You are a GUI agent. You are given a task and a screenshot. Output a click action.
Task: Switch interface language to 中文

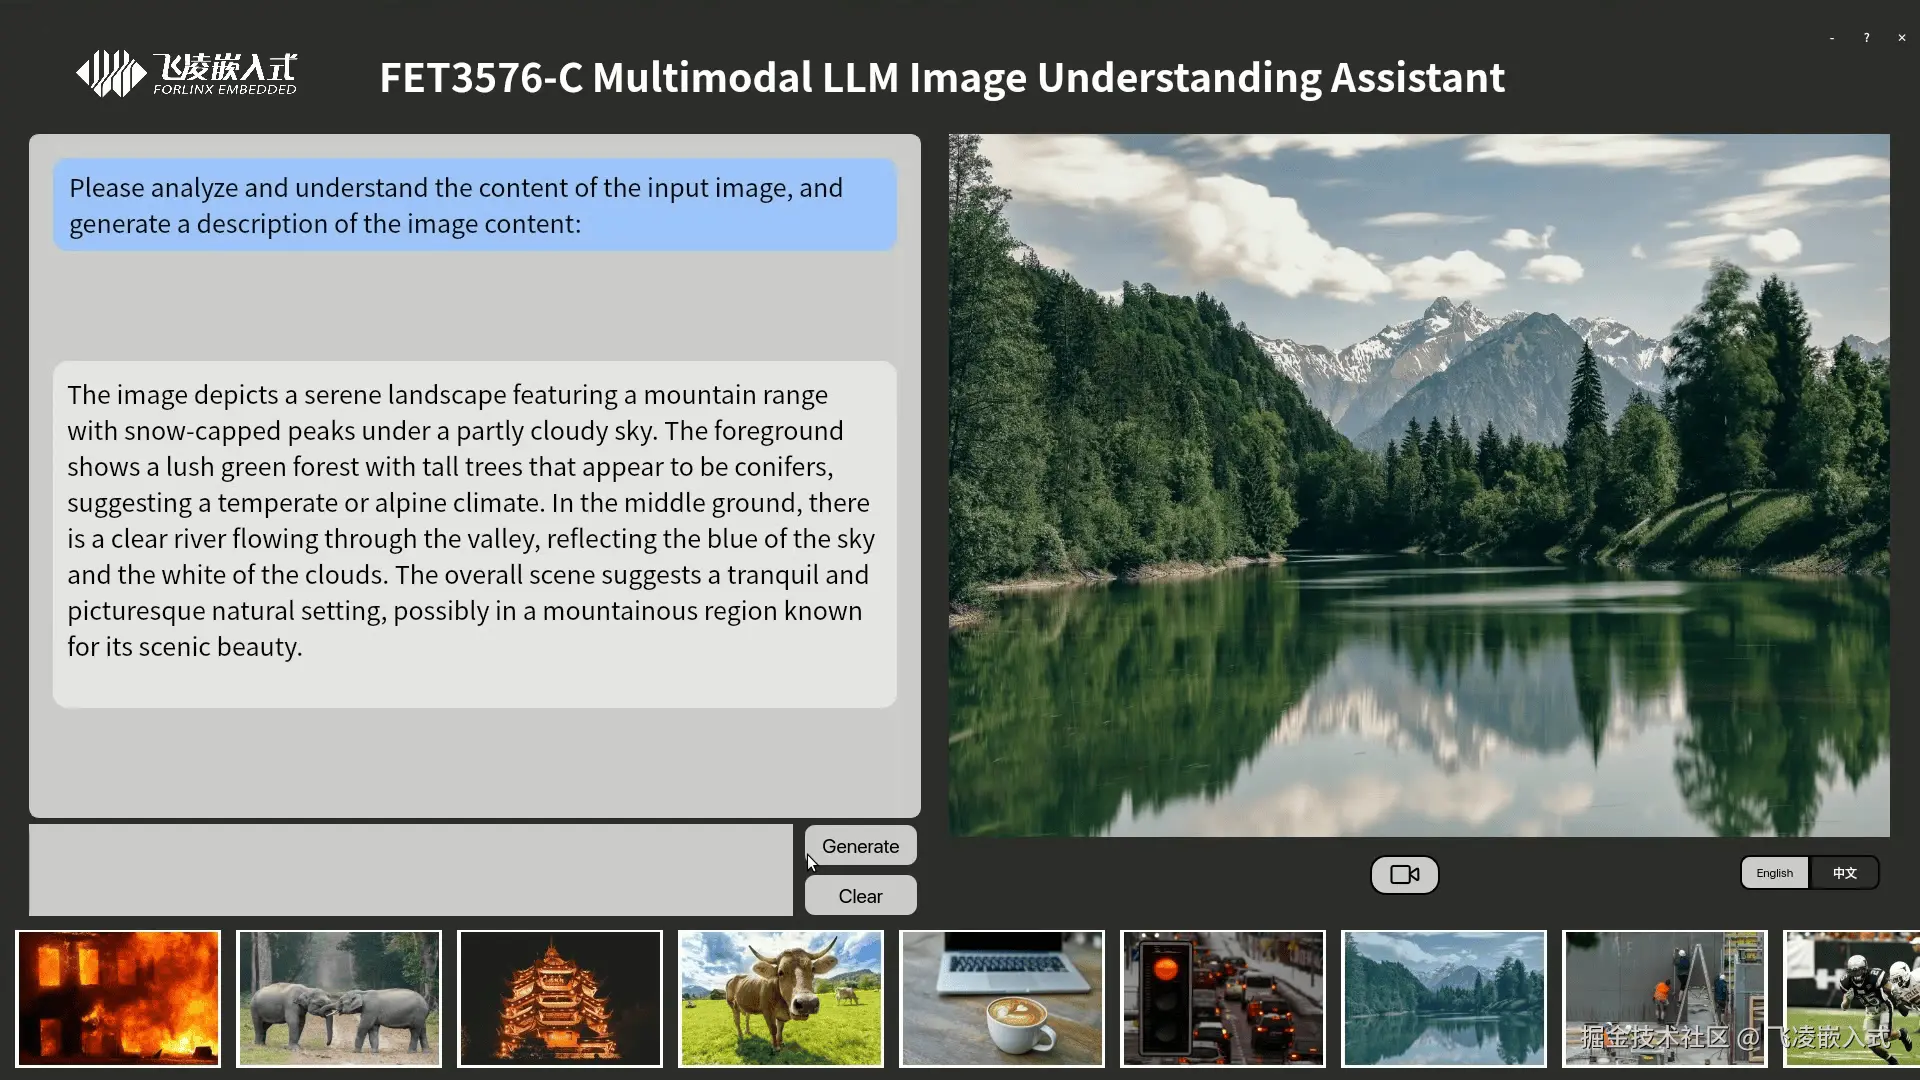point(1844,873)
